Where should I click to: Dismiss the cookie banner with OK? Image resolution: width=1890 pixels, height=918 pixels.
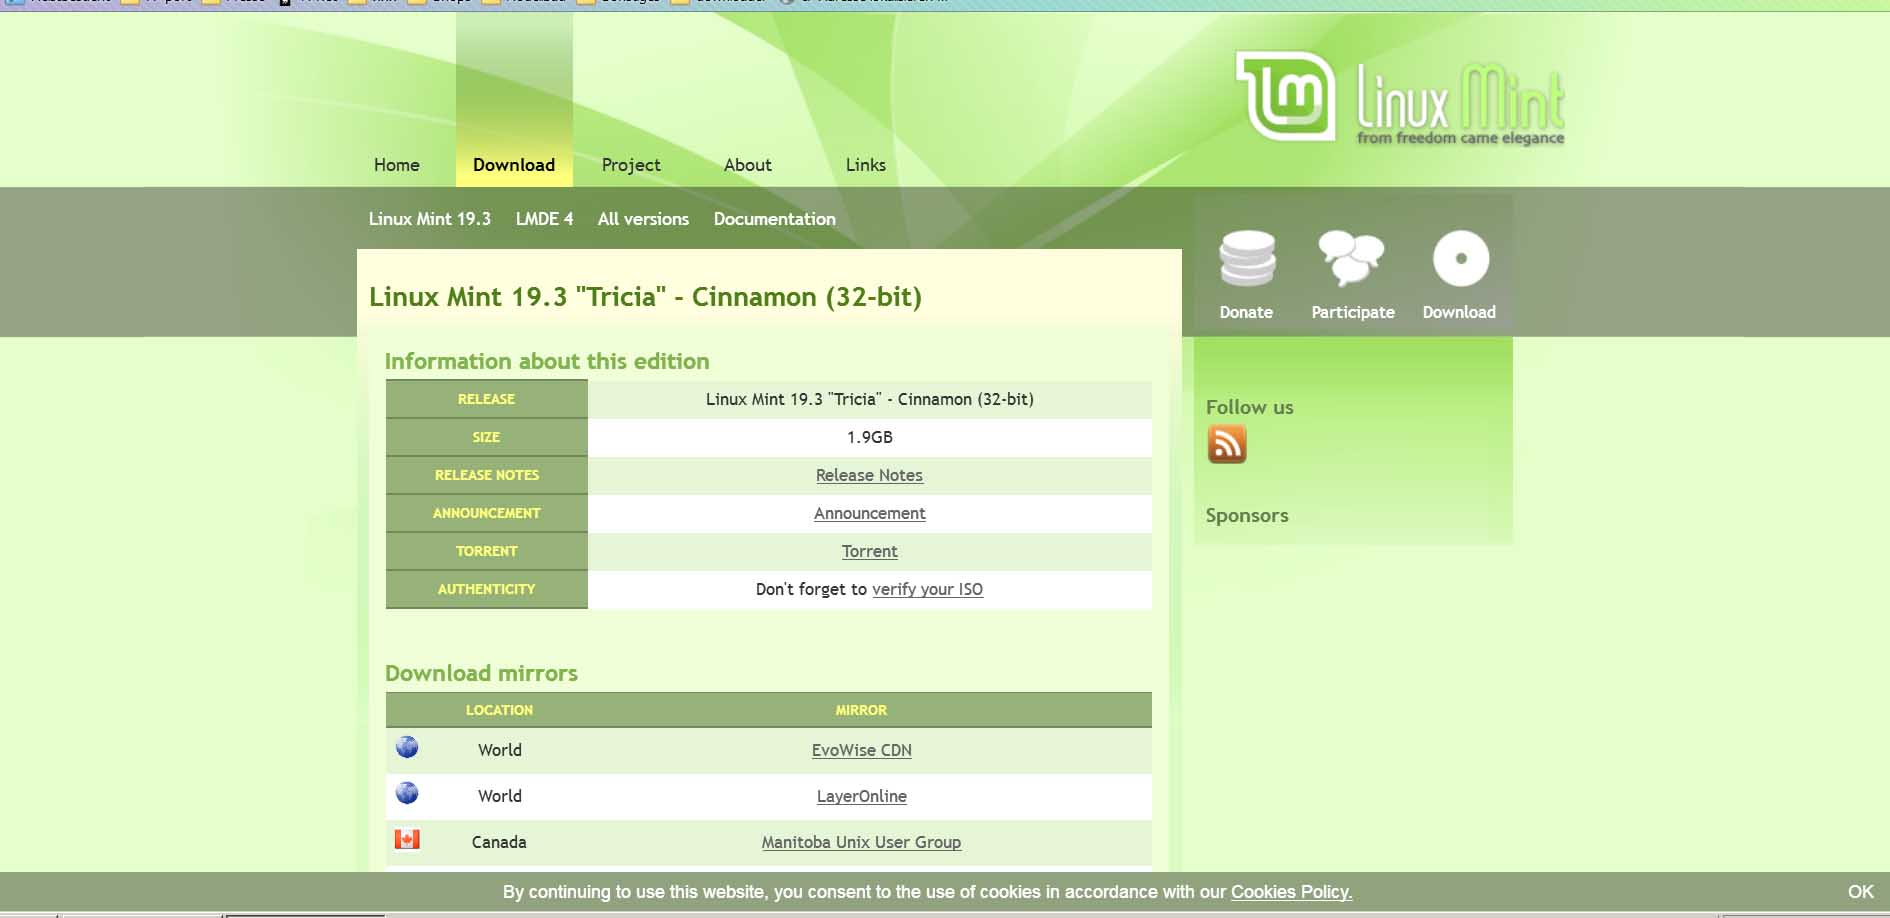1860,892
